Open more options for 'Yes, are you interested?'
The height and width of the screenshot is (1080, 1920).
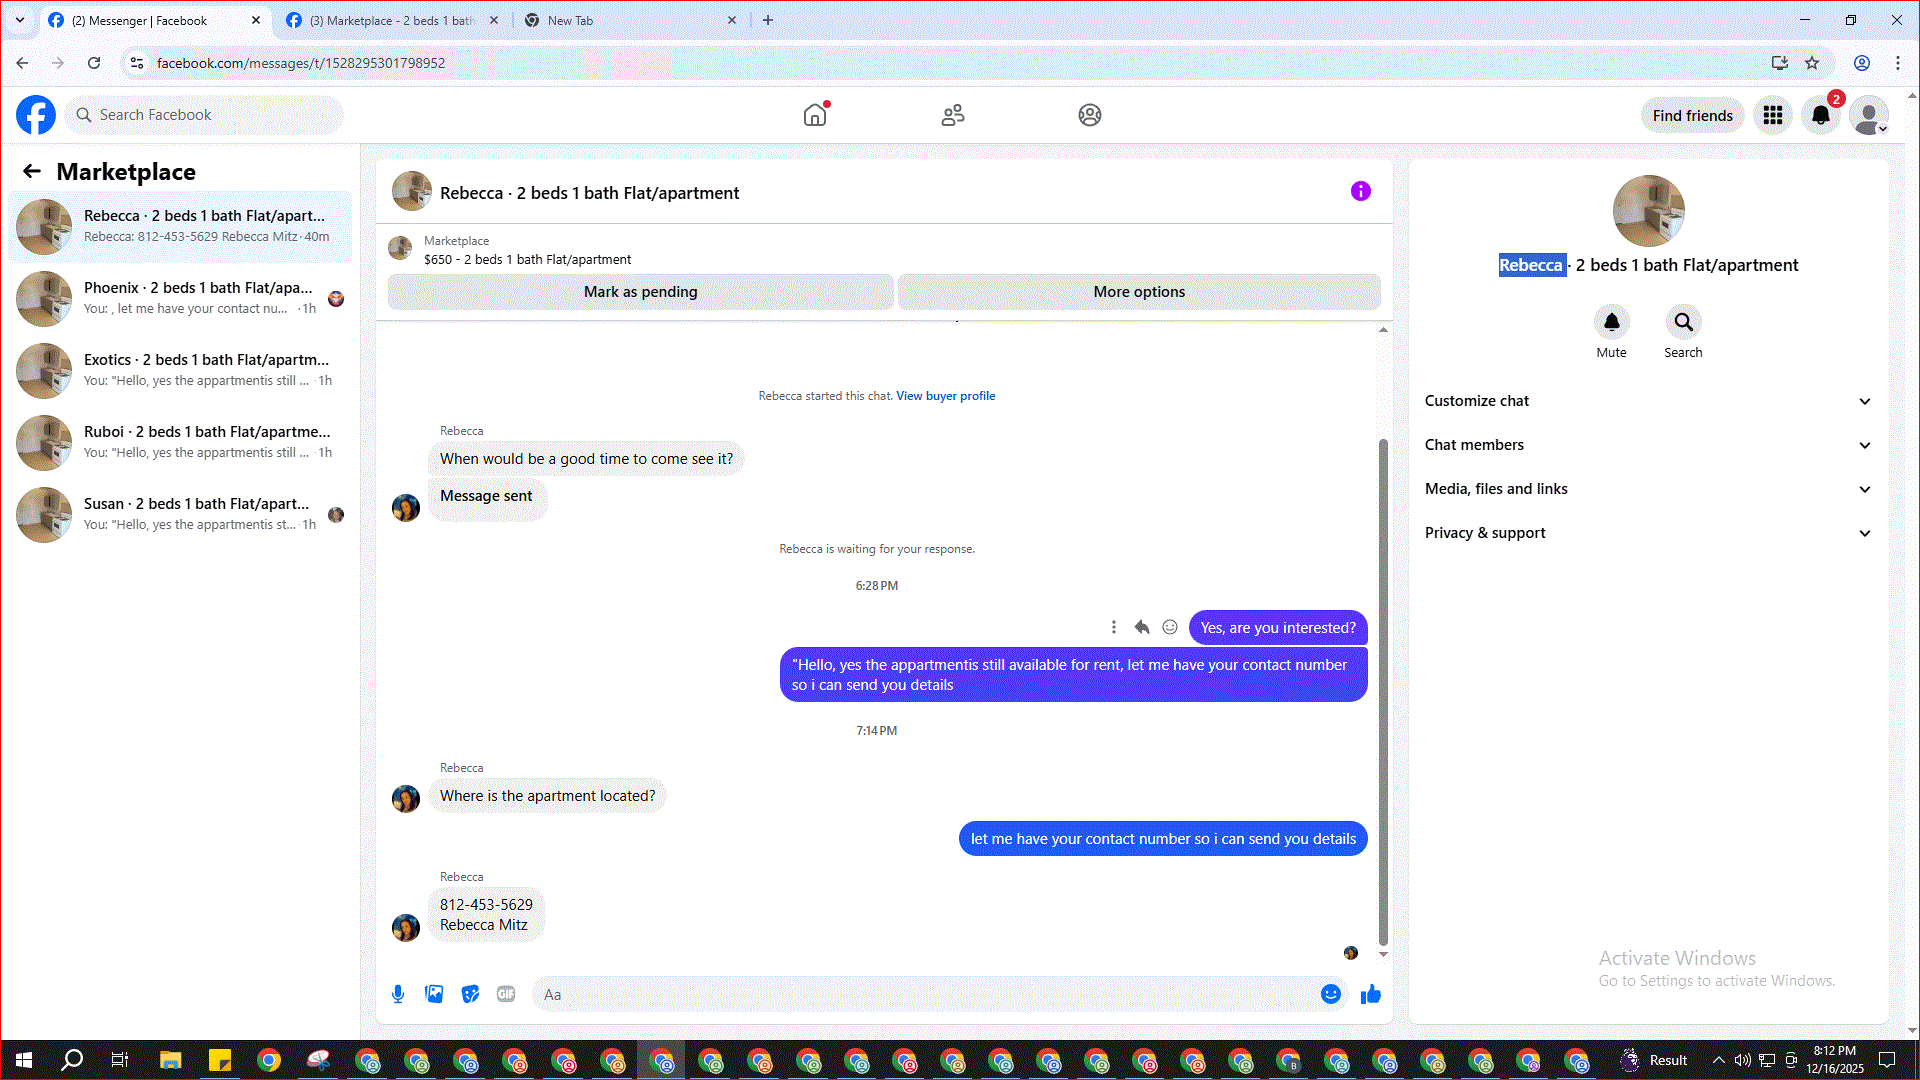(1114, 627)
